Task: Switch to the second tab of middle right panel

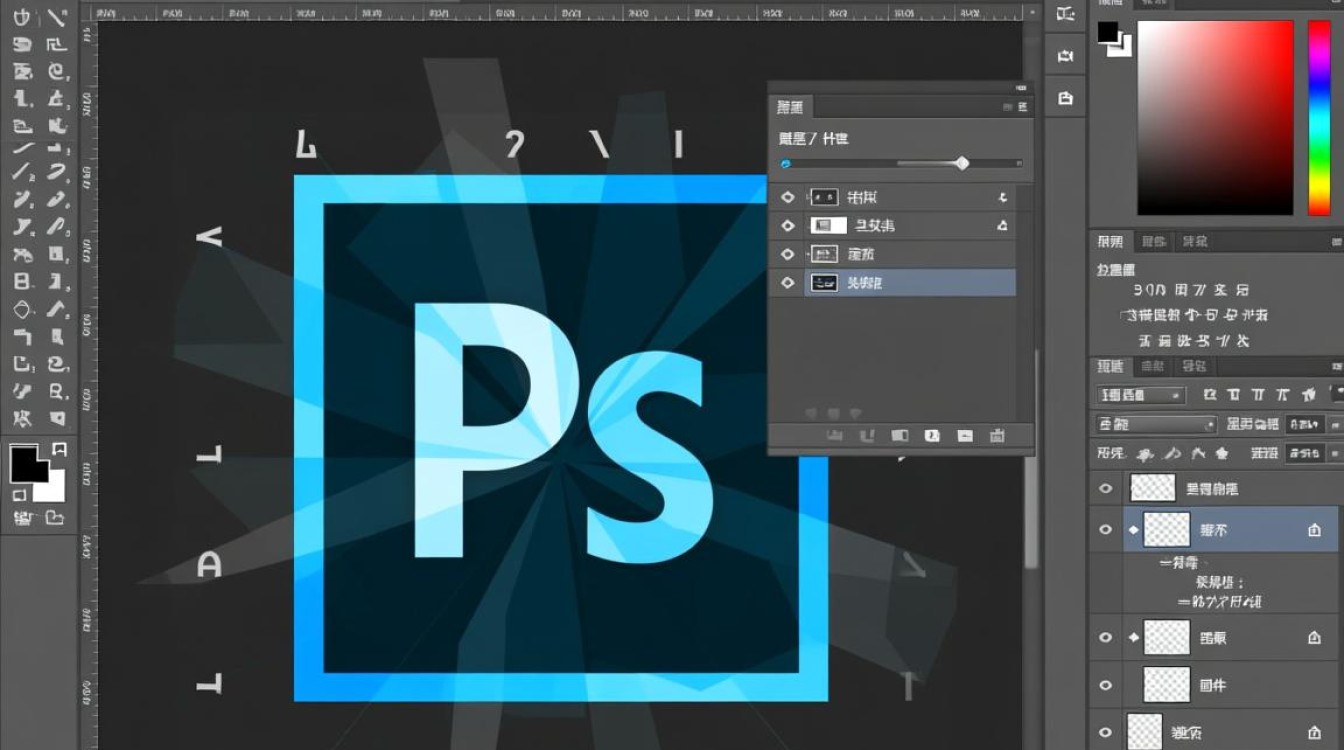Action: pos(1154,241)
